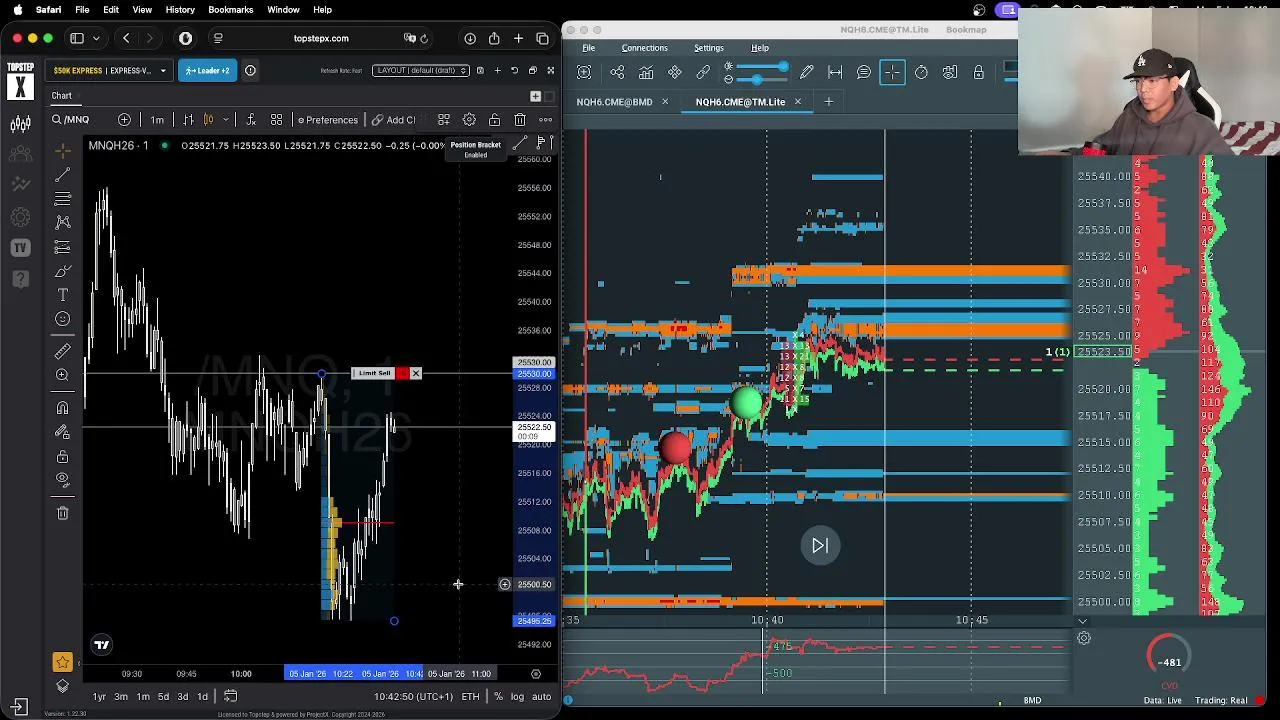The image size is (1280, 720).
Task: Click the alert info icon next to Leader
Action: click(250, 71)
